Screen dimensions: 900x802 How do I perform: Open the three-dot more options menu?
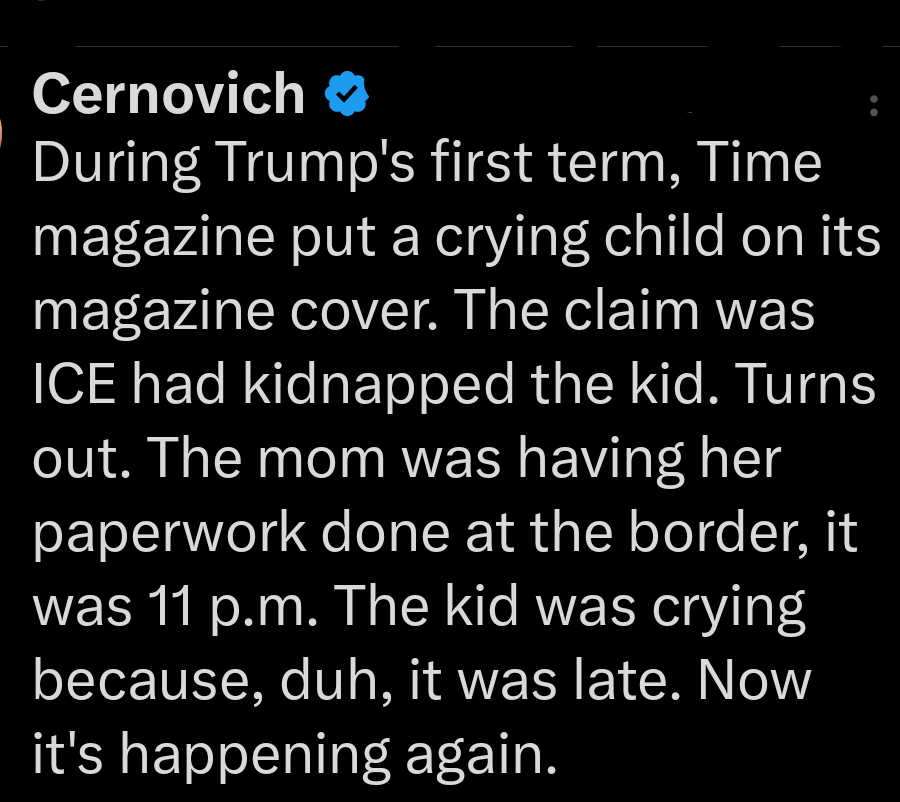pos(874,106)
